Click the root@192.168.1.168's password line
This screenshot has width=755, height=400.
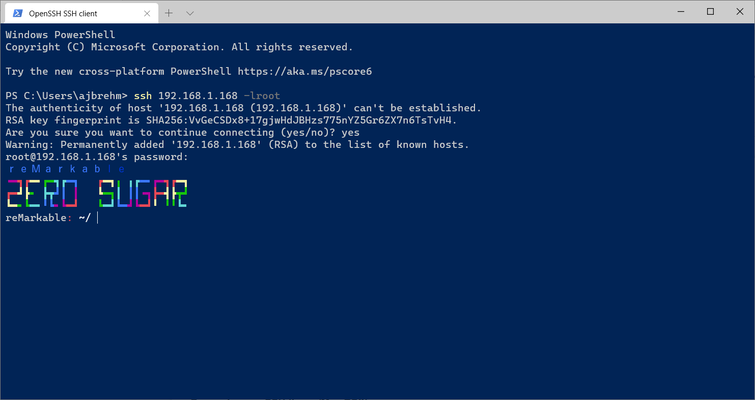coord(97,157)
